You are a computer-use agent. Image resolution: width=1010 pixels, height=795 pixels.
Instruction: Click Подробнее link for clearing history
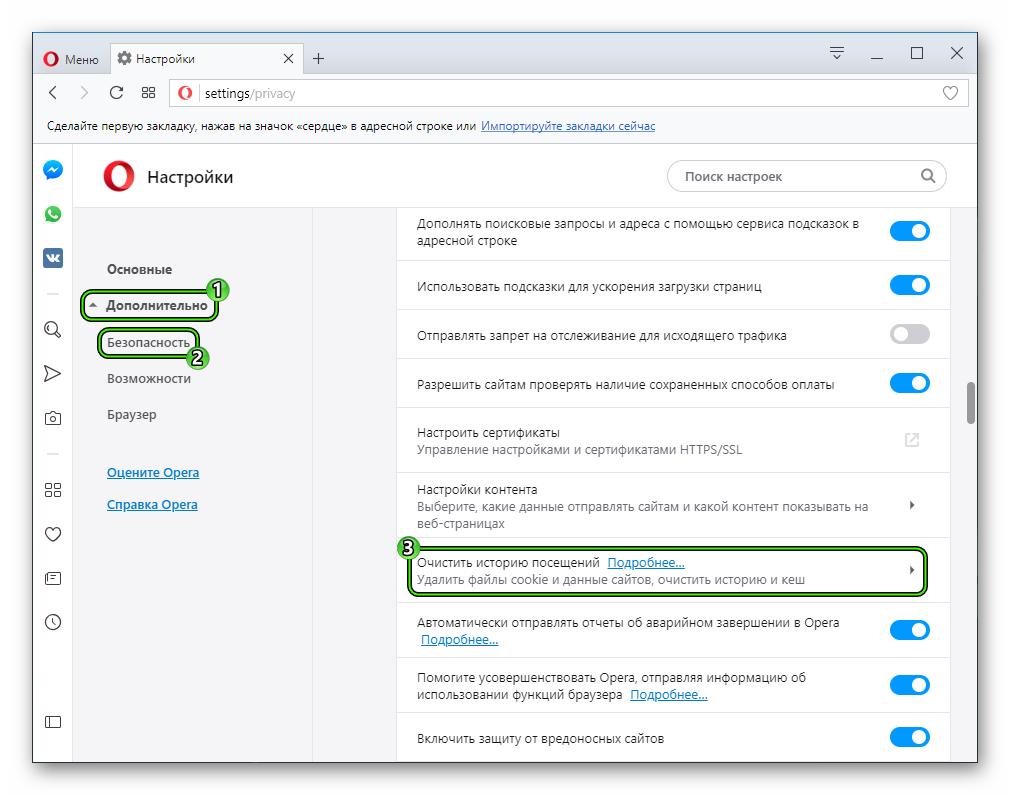(646, 562)
